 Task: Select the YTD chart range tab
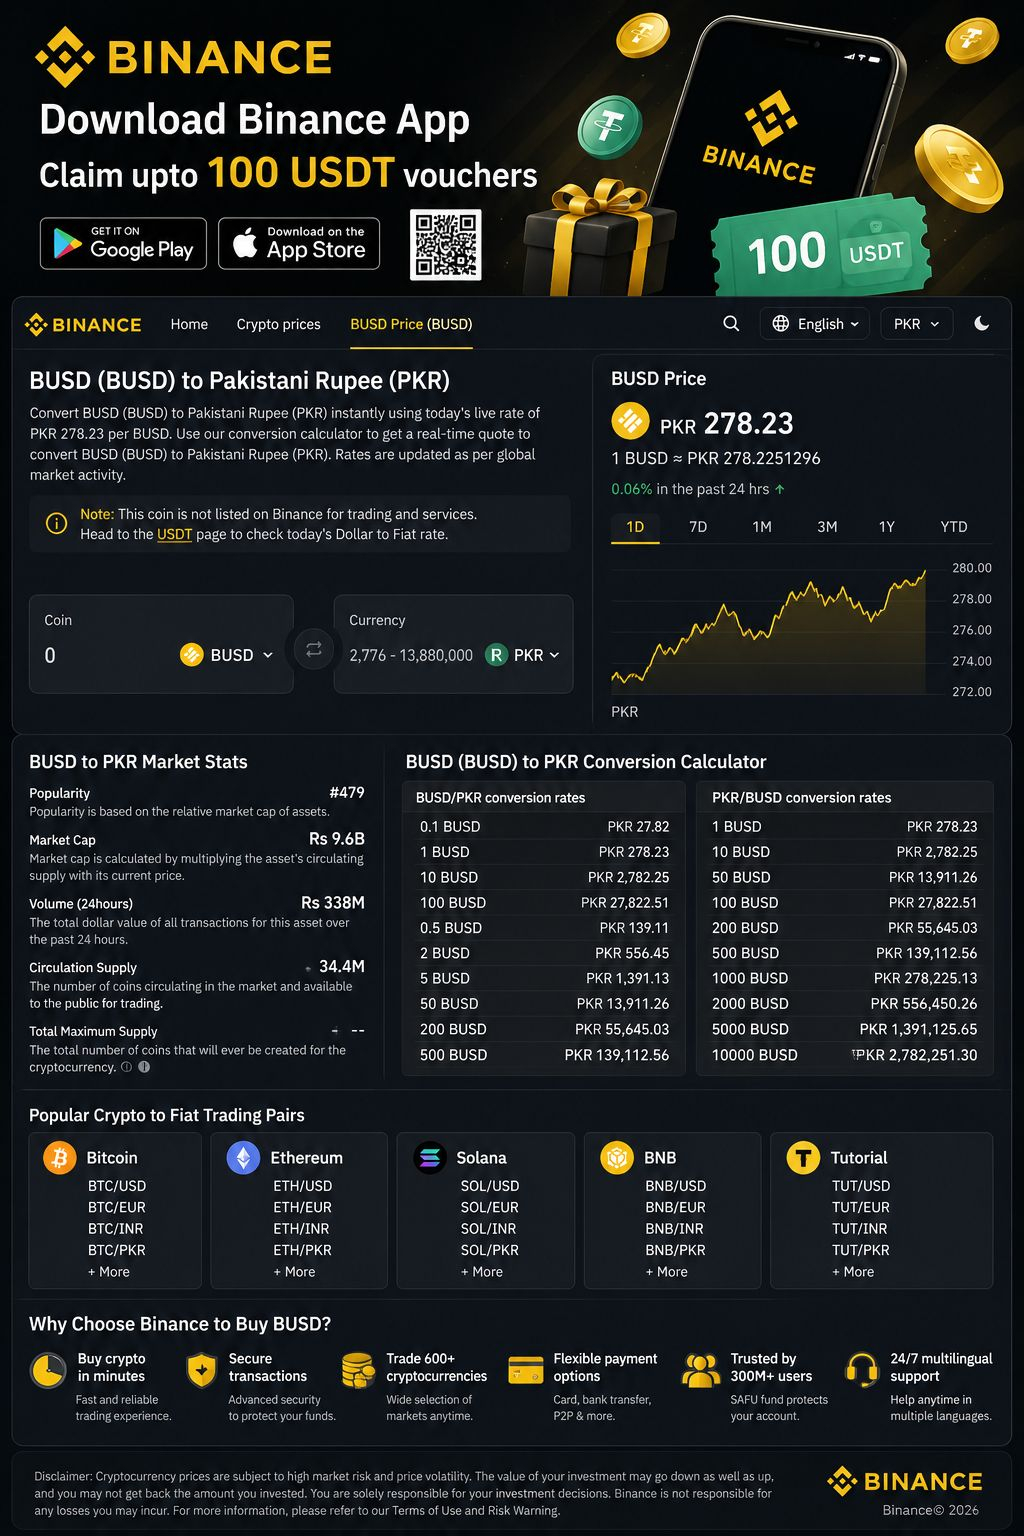pos(954,526)
